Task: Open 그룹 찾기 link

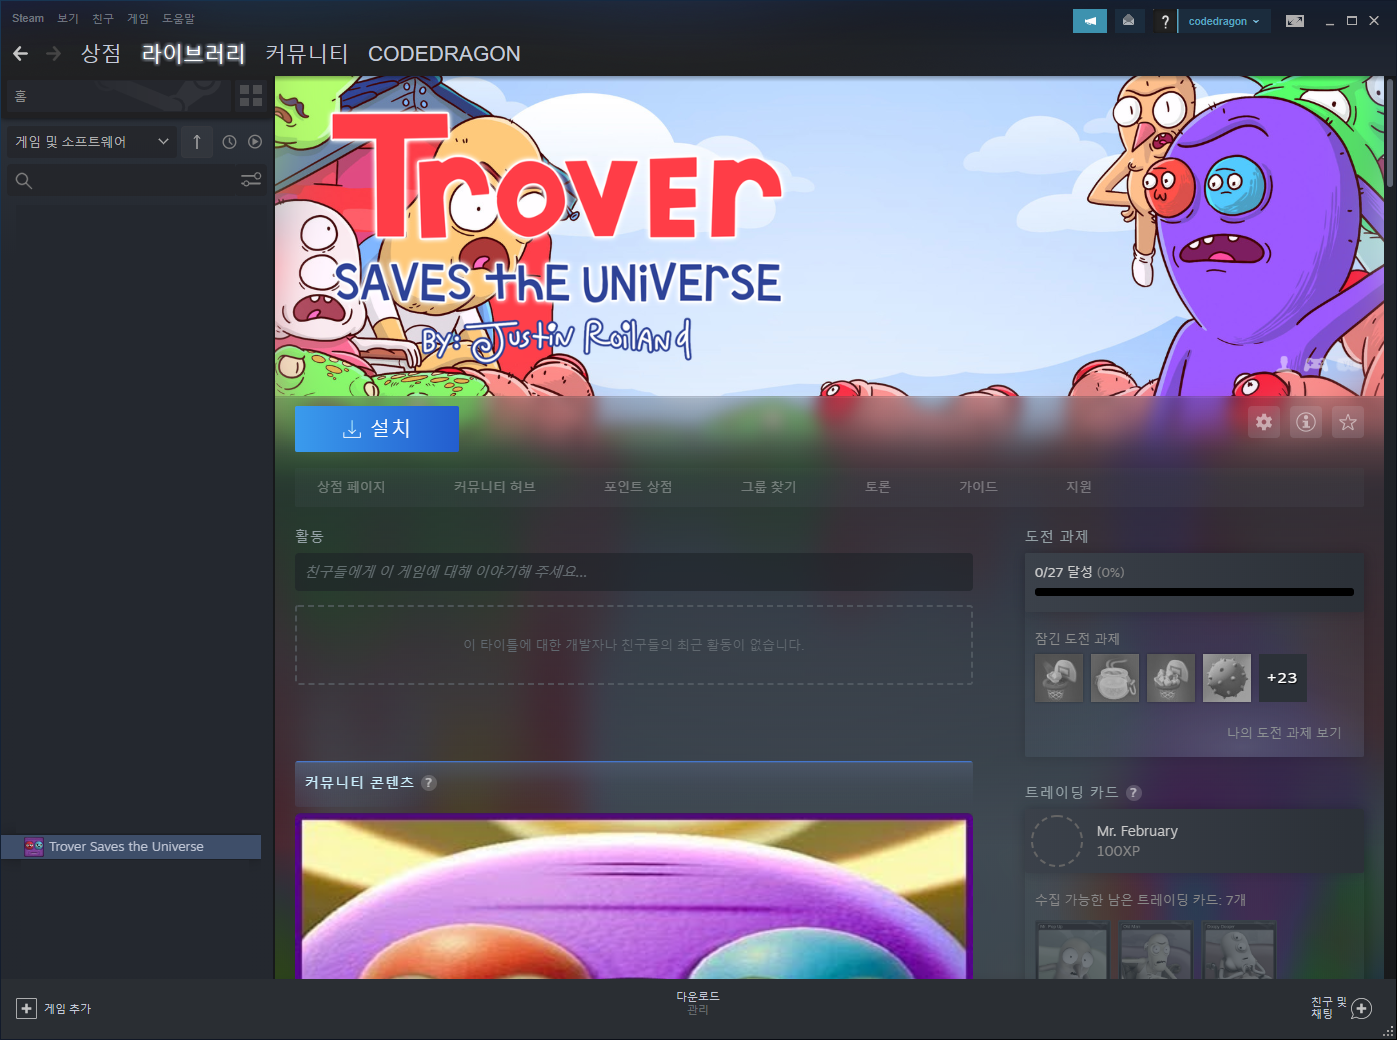Action: [769, 487]
